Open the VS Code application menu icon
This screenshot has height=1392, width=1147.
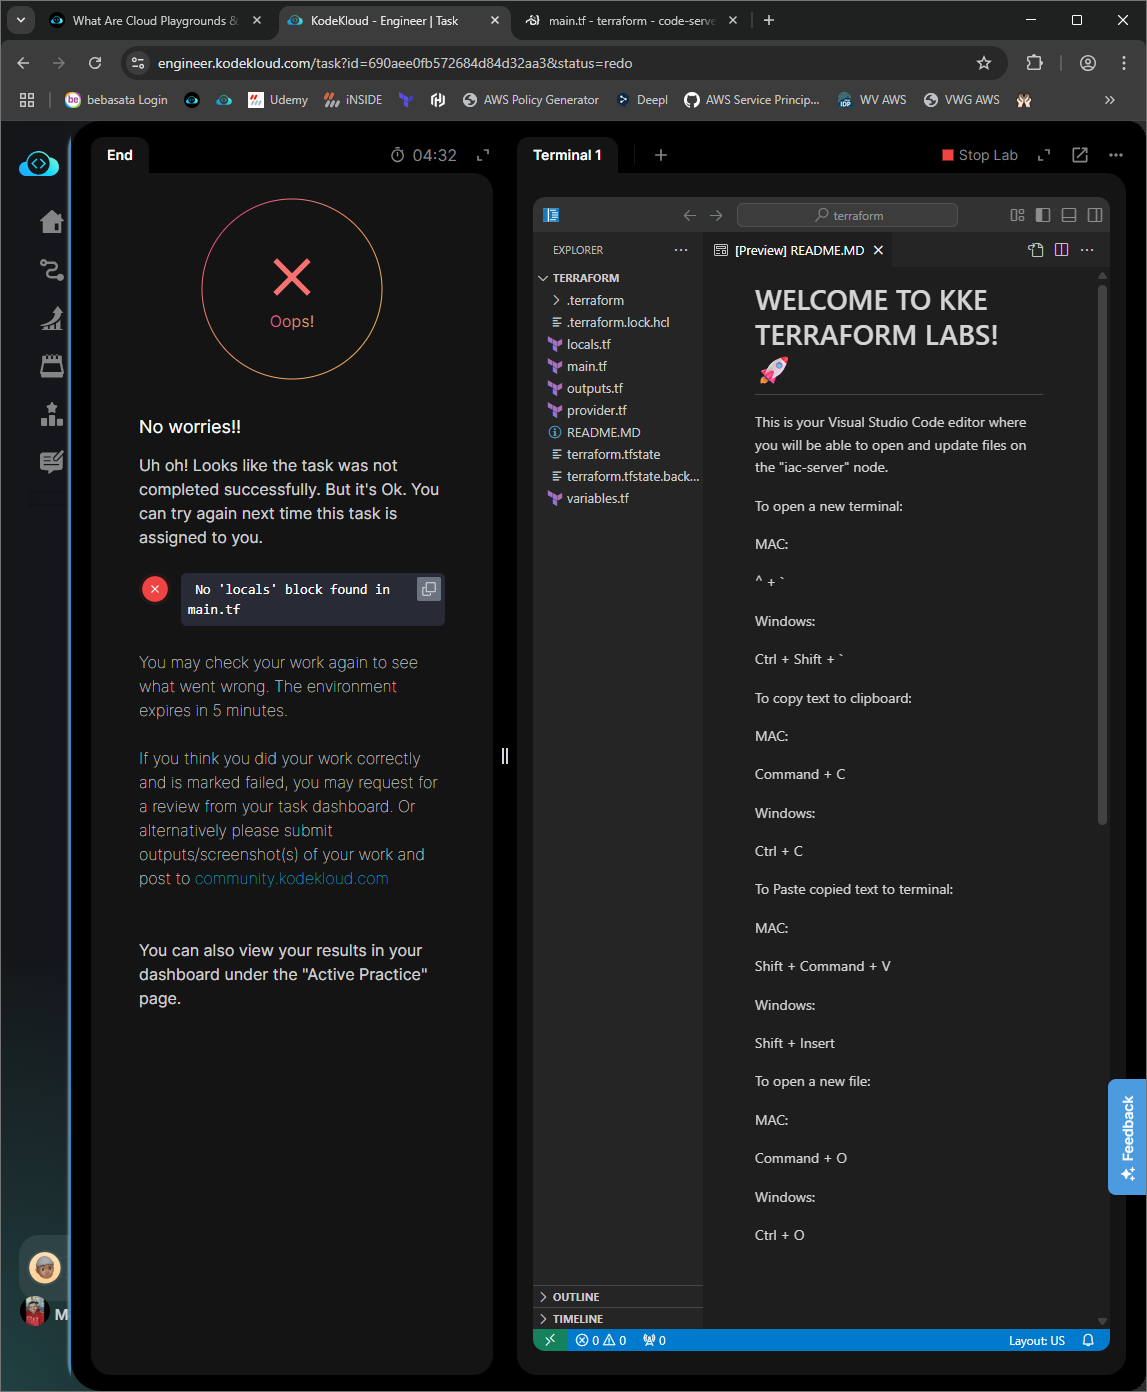pos(551,215)
